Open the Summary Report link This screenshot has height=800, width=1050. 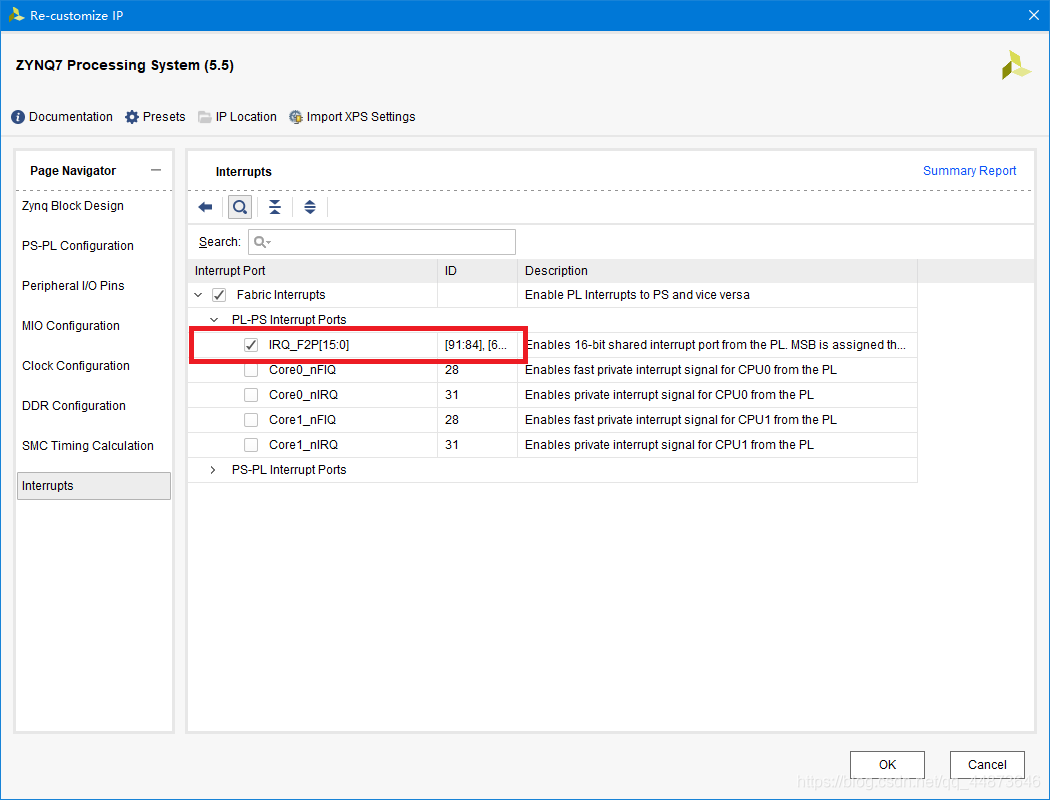click(969, 171)
